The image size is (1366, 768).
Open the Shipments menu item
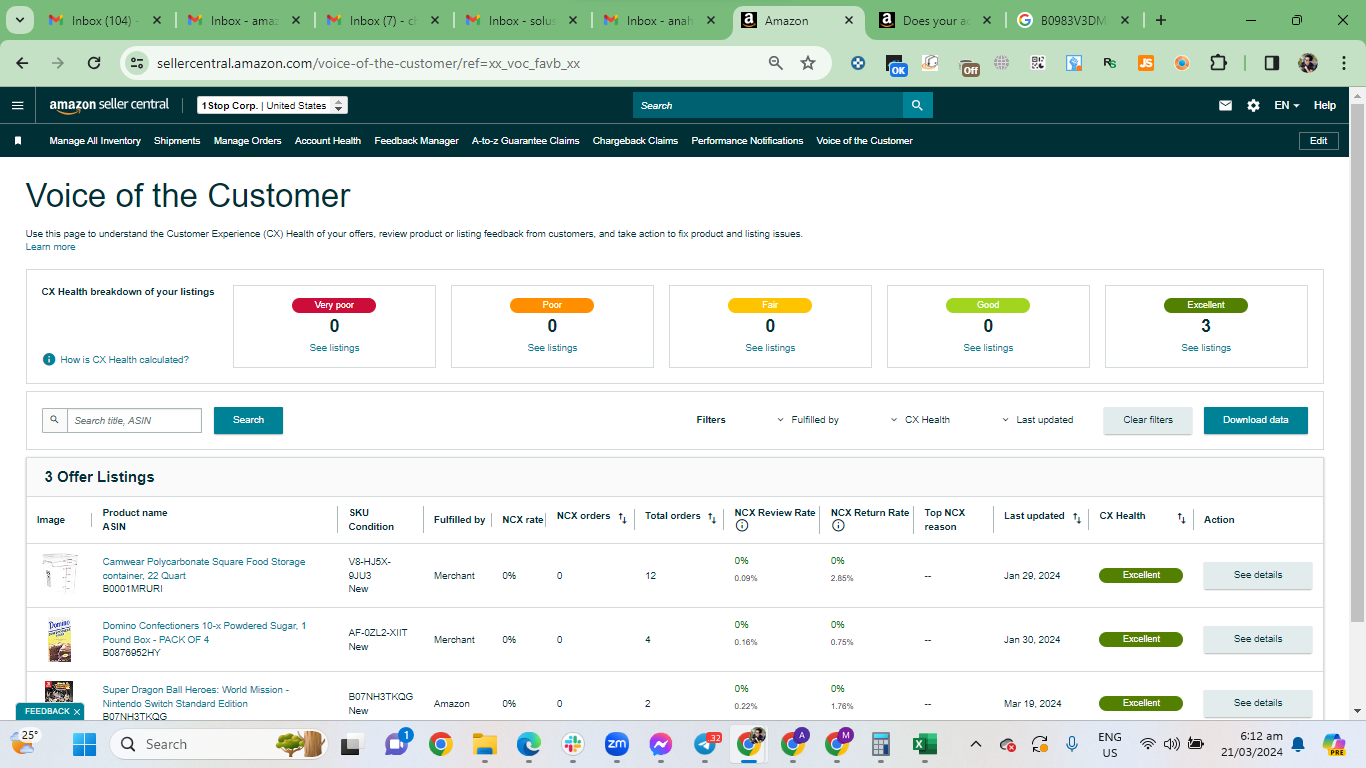click(x=177, y=141)
